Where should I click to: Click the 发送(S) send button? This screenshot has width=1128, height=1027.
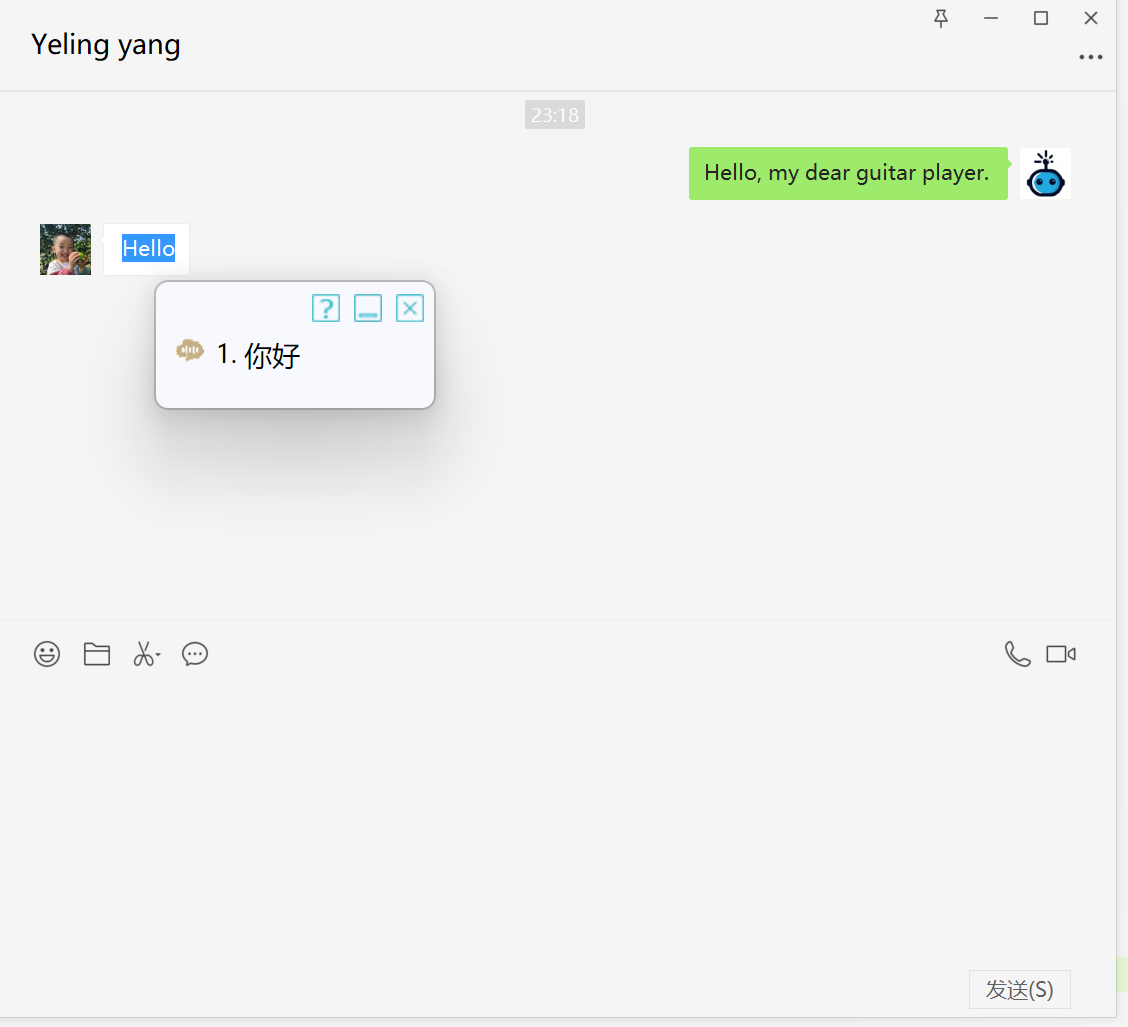[1019, 989]
